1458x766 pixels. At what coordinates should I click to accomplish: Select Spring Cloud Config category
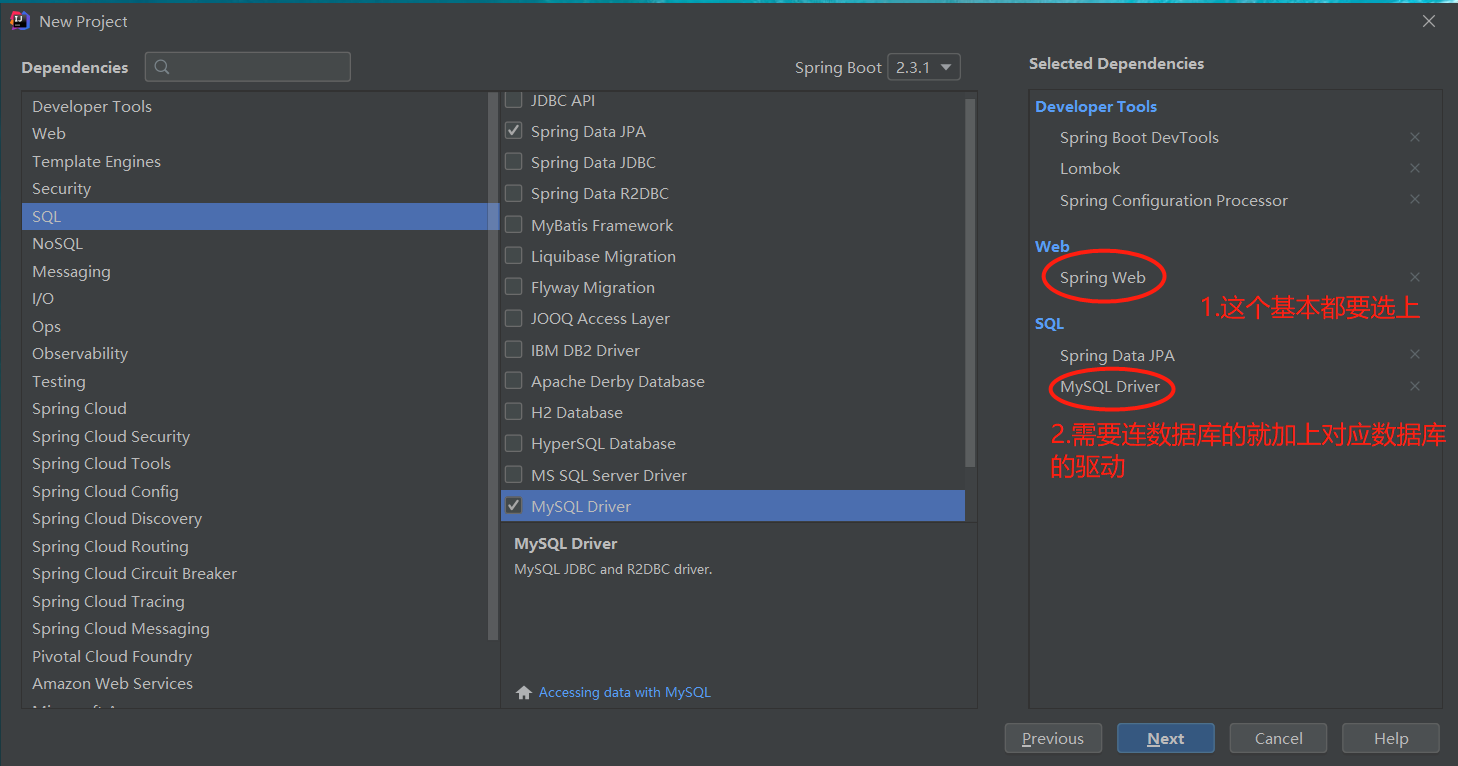pyautogui.click(x=255, y=491)
